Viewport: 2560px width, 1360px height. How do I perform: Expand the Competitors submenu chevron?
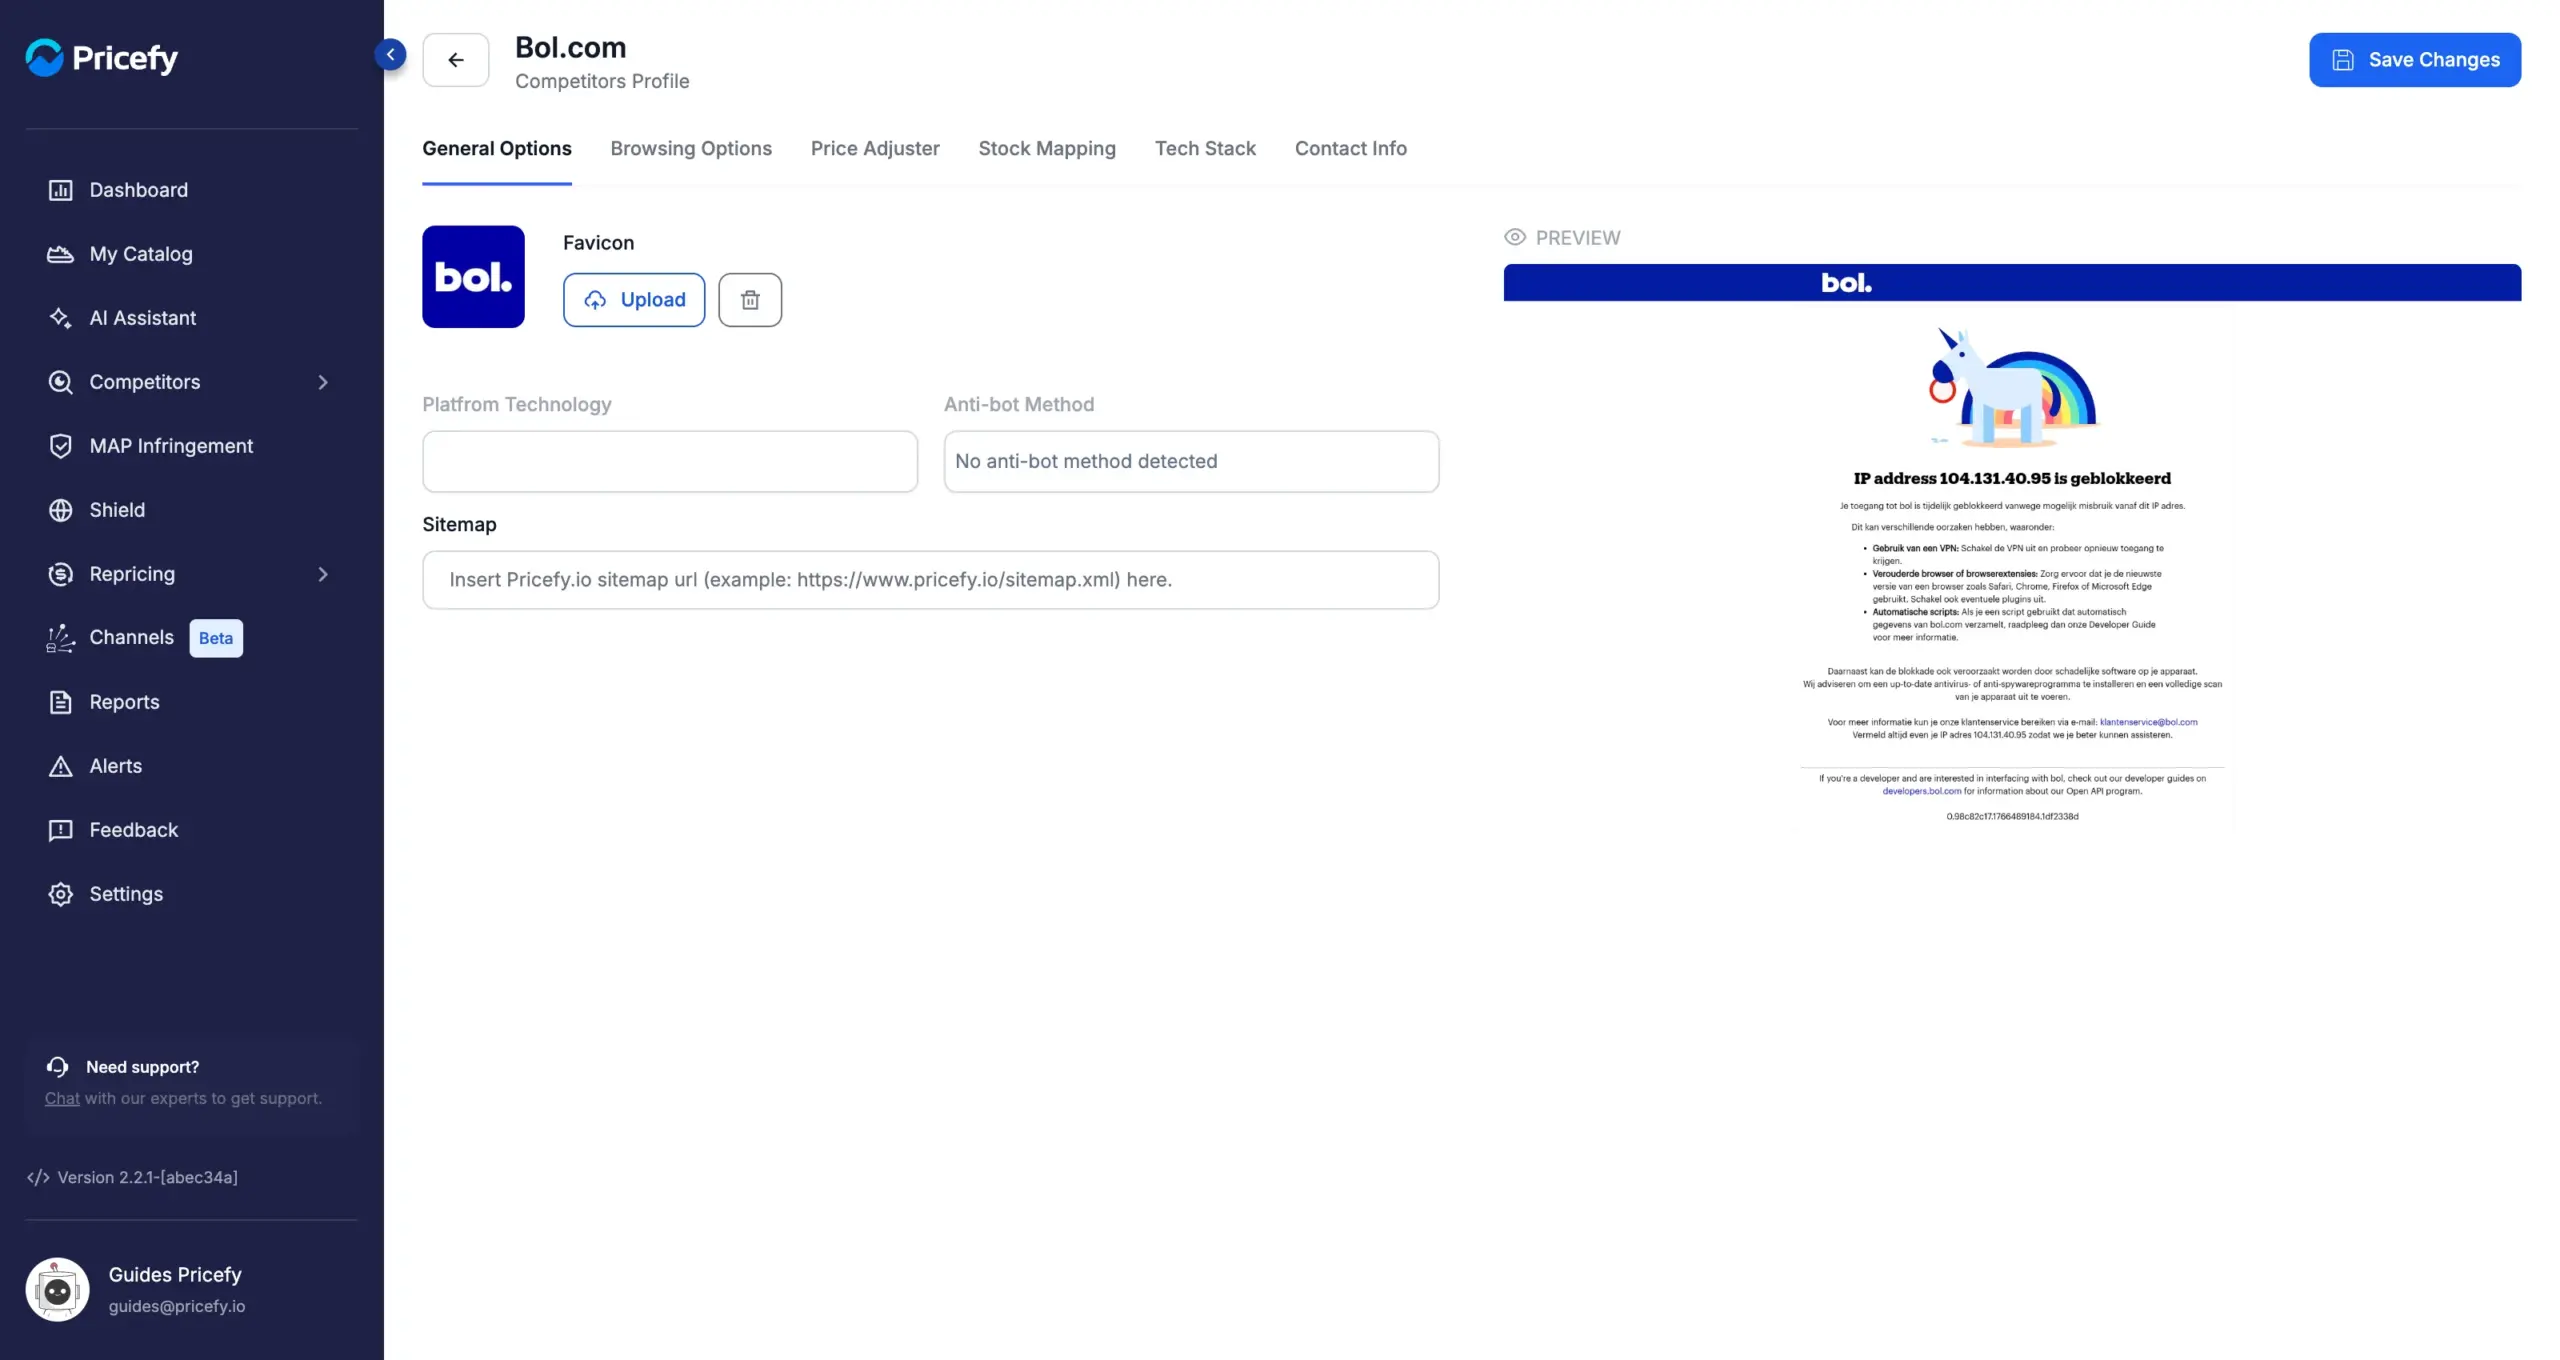tap(322, 382)
